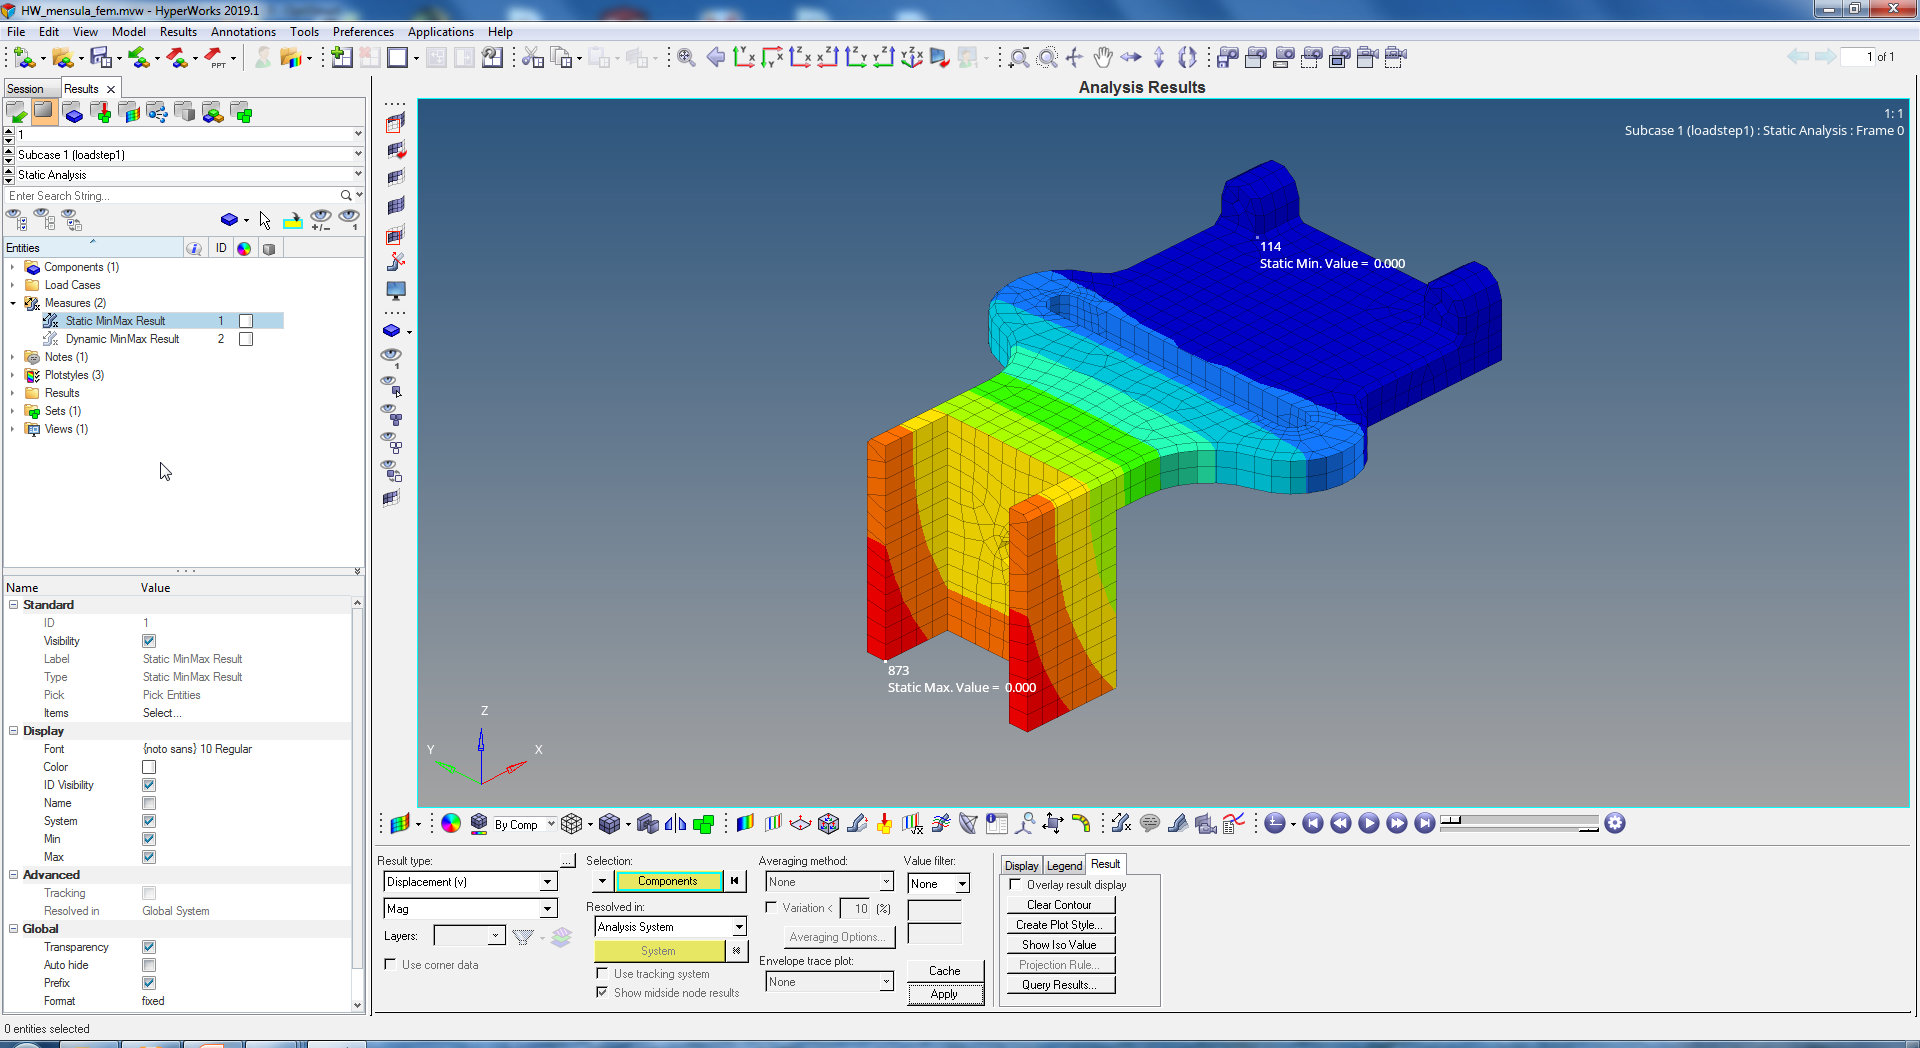The height and width of the screenshot is (1048, 1920).
Task: Open the Averaging method dropdown
Action: click(885, 882)
